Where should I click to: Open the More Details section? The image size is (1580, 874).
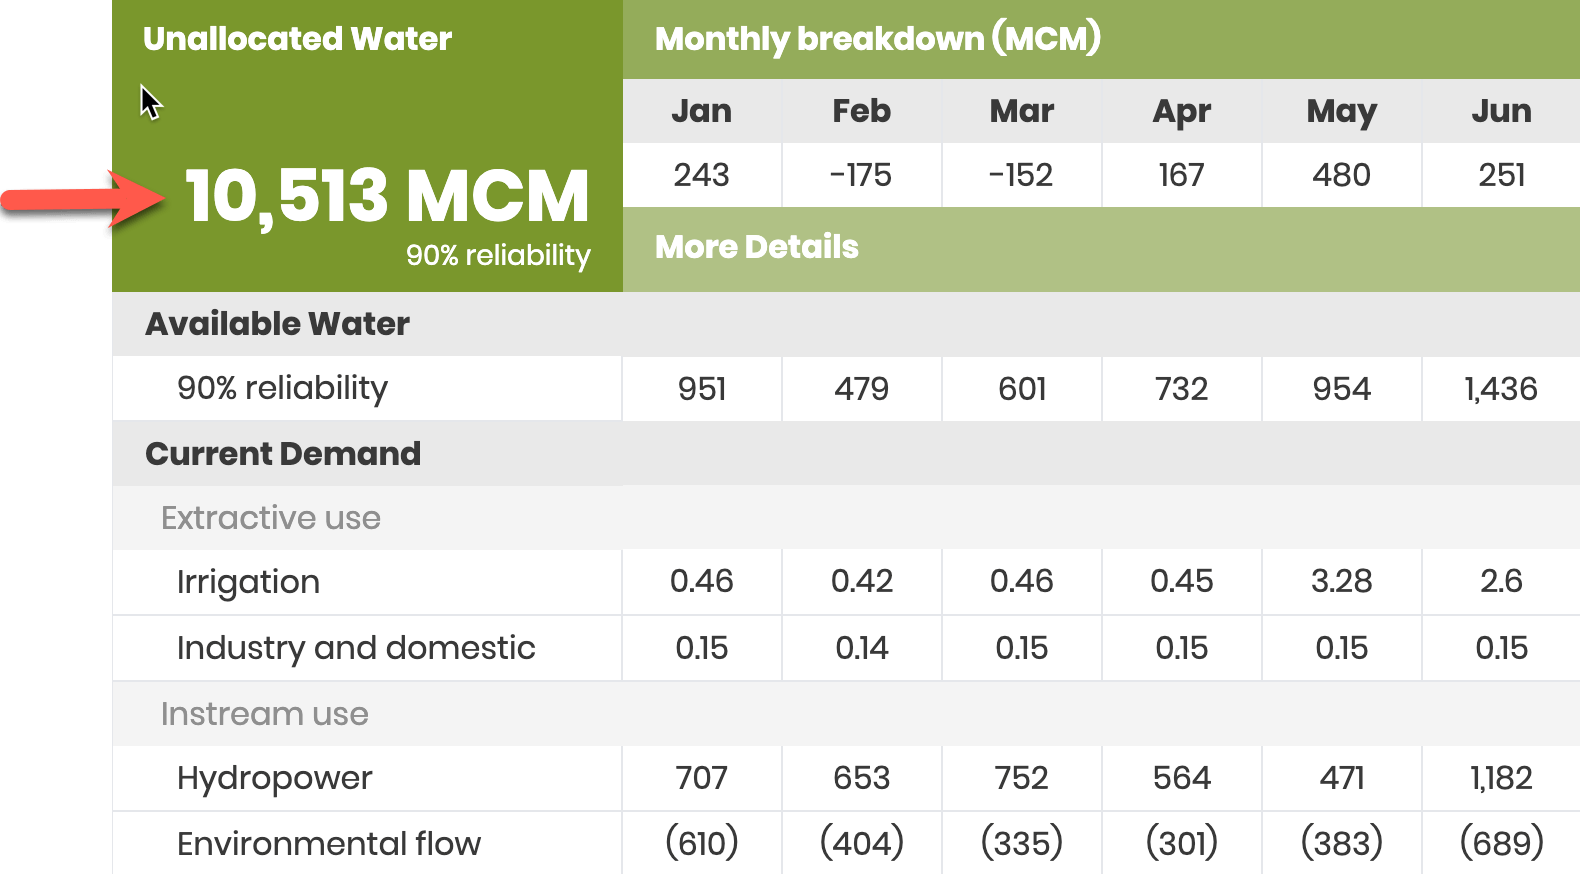(756, 246)
